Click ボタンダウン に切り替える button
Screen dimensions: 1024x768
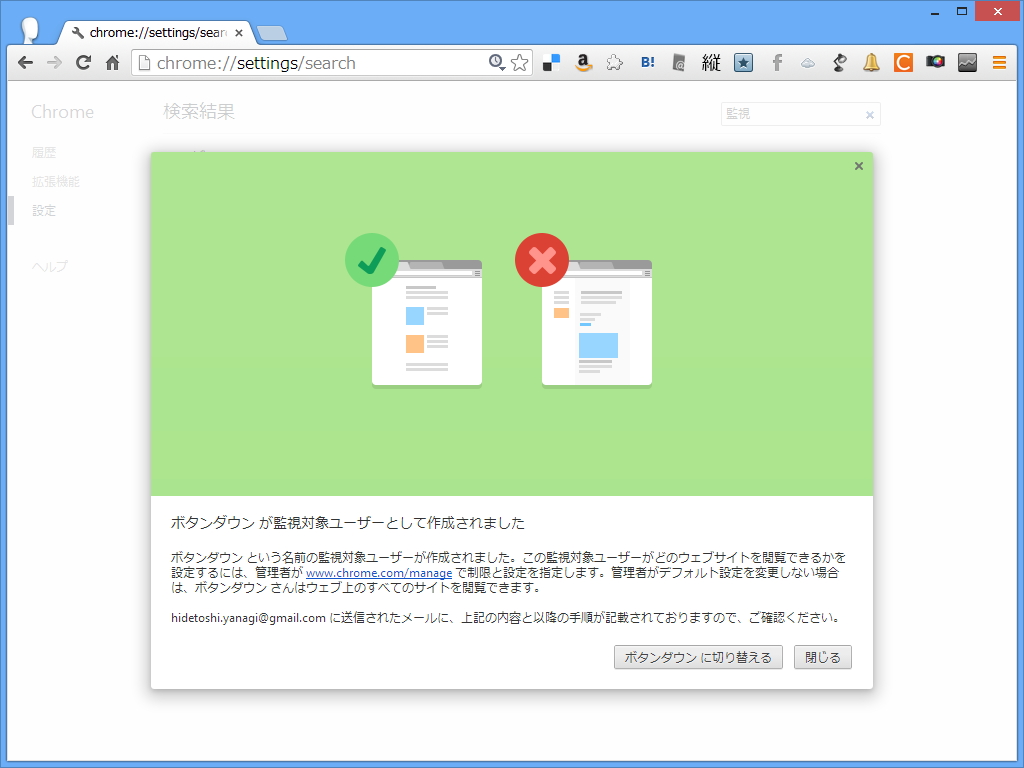(x=697, y=657)
